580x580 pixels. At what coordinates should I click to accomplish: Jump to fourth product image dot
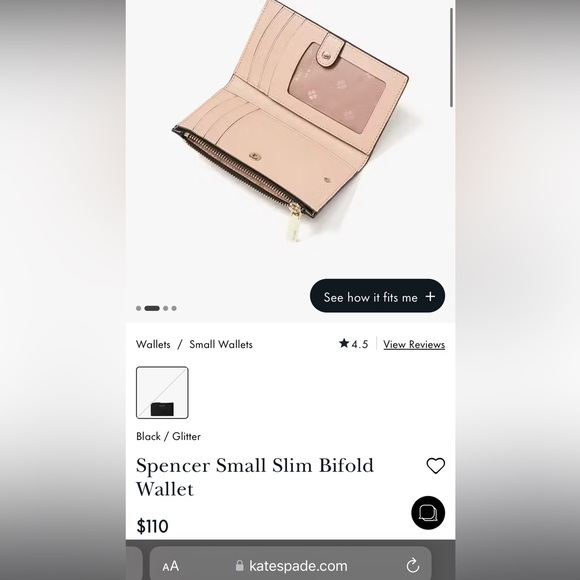[x=174, y=308]
